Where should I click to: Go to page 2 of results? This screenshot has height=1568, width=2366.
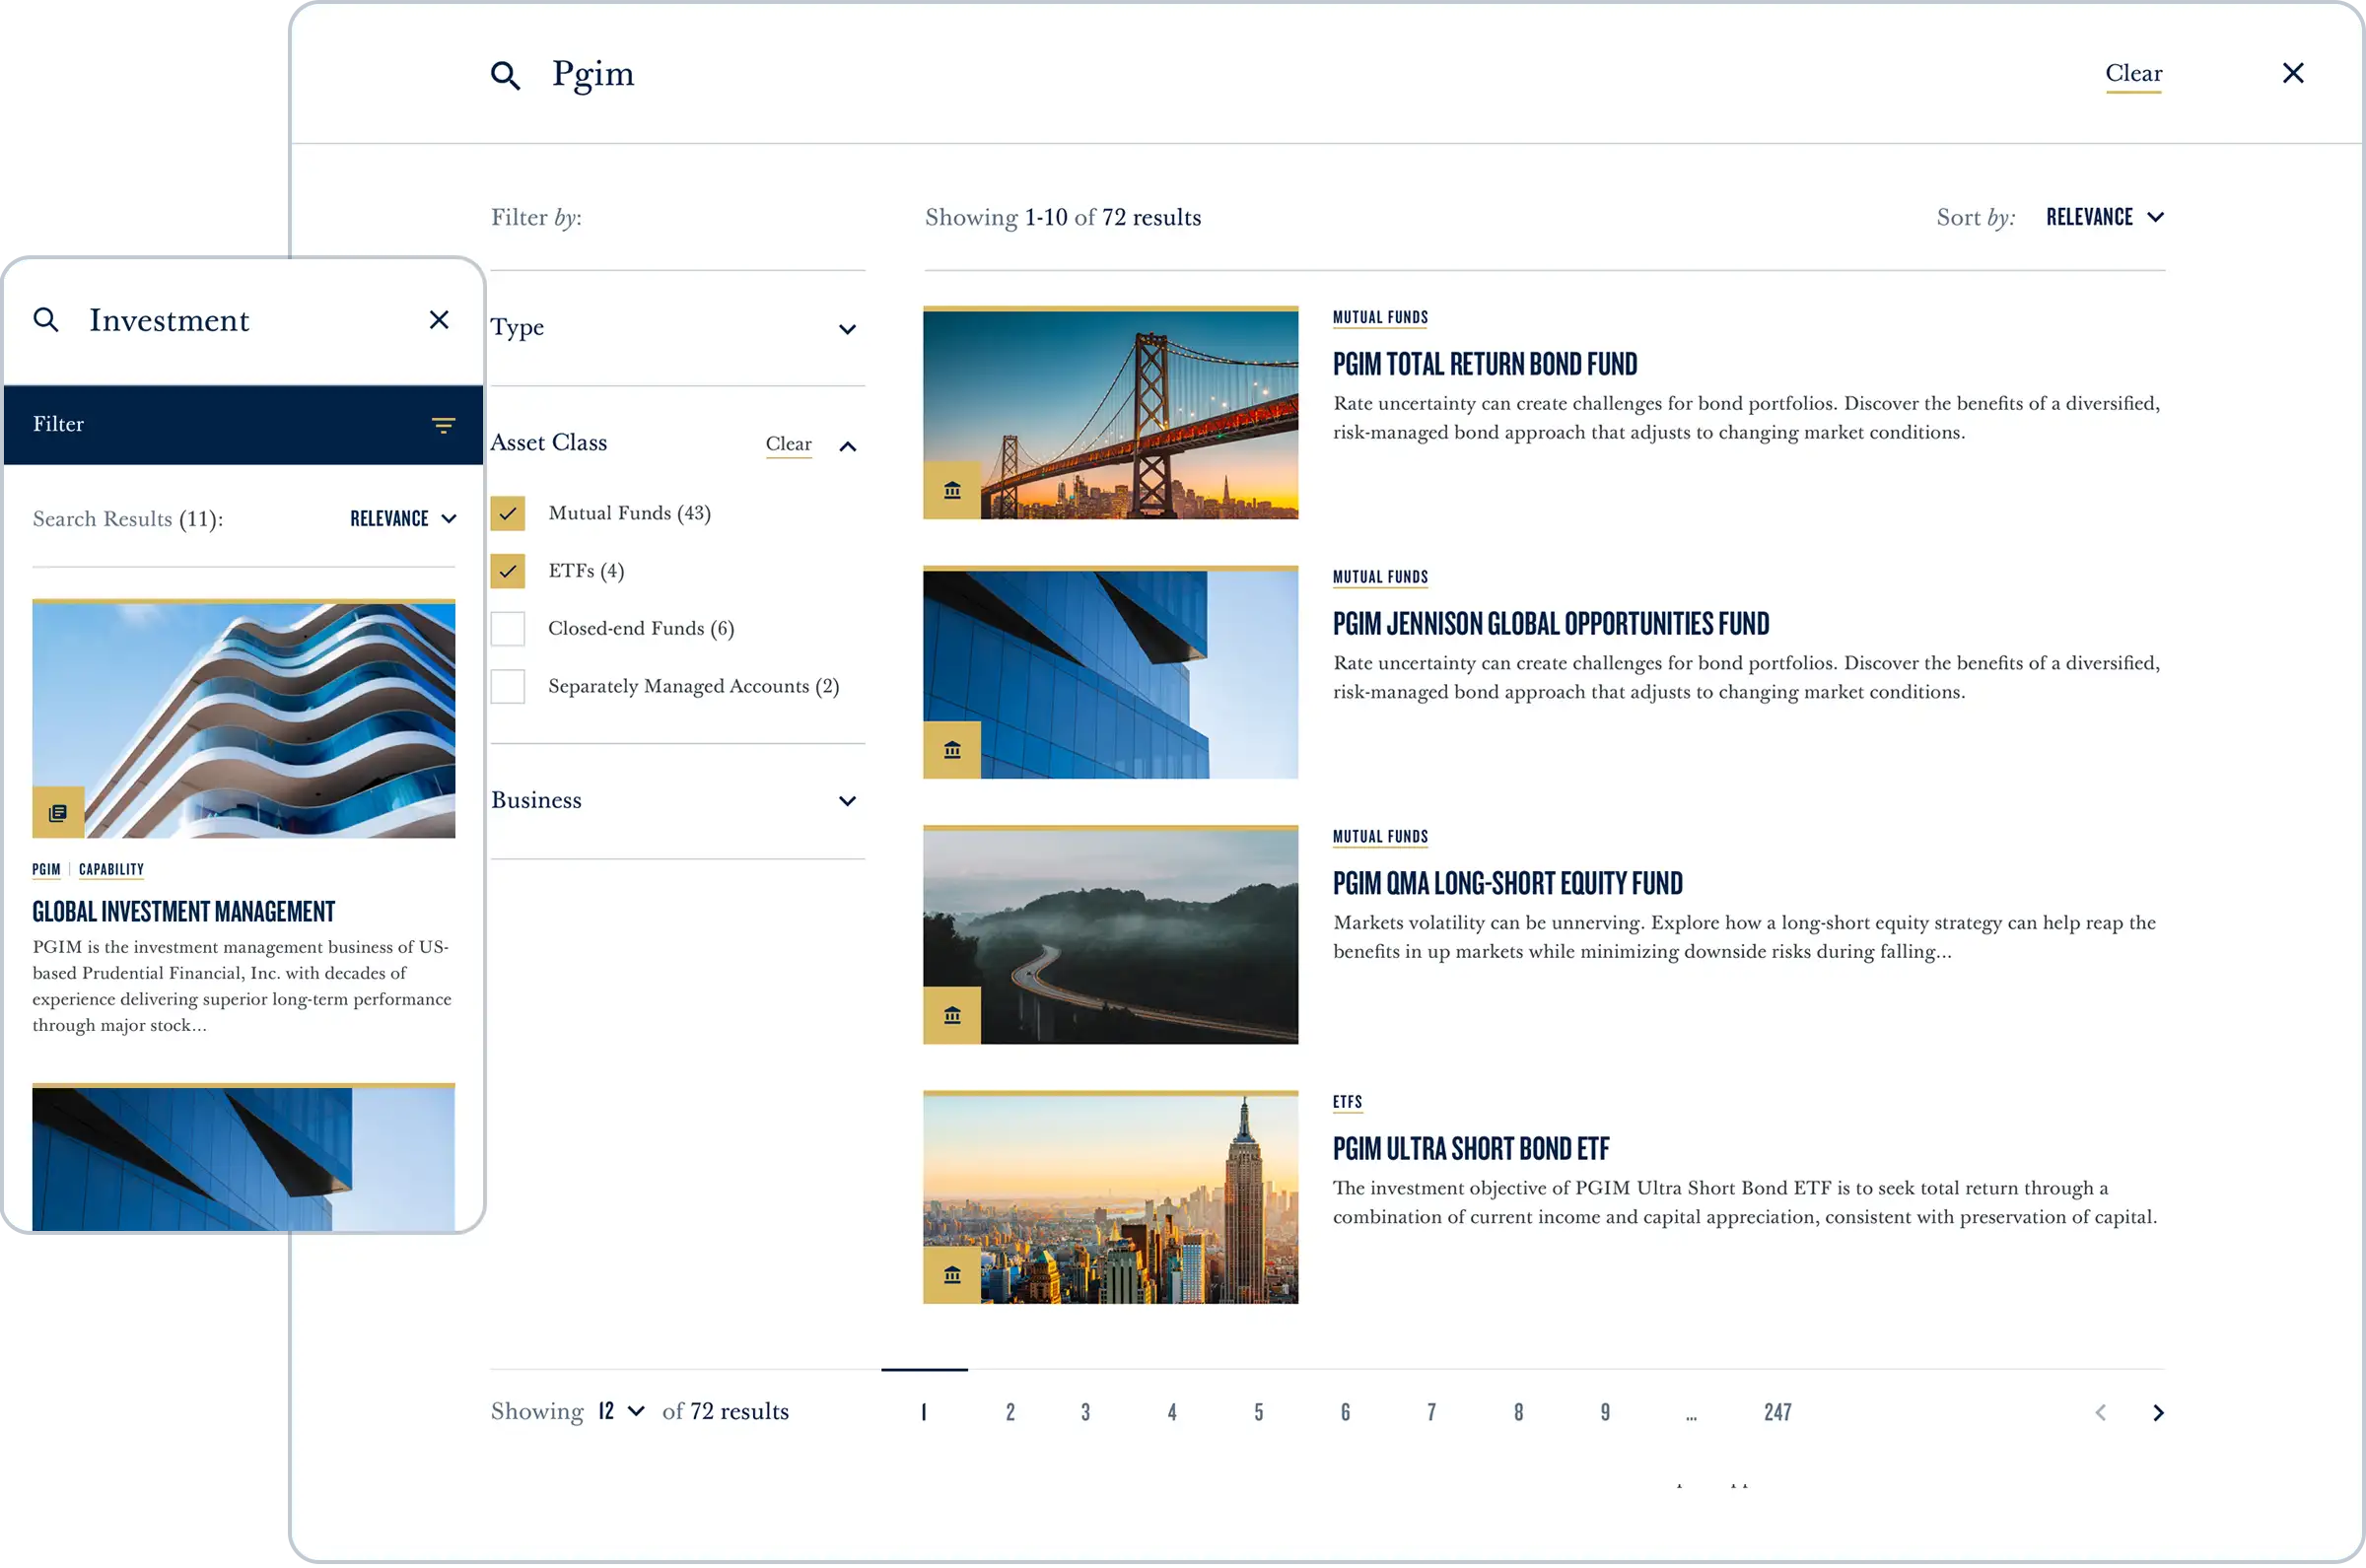[x=1011, y=1413]
